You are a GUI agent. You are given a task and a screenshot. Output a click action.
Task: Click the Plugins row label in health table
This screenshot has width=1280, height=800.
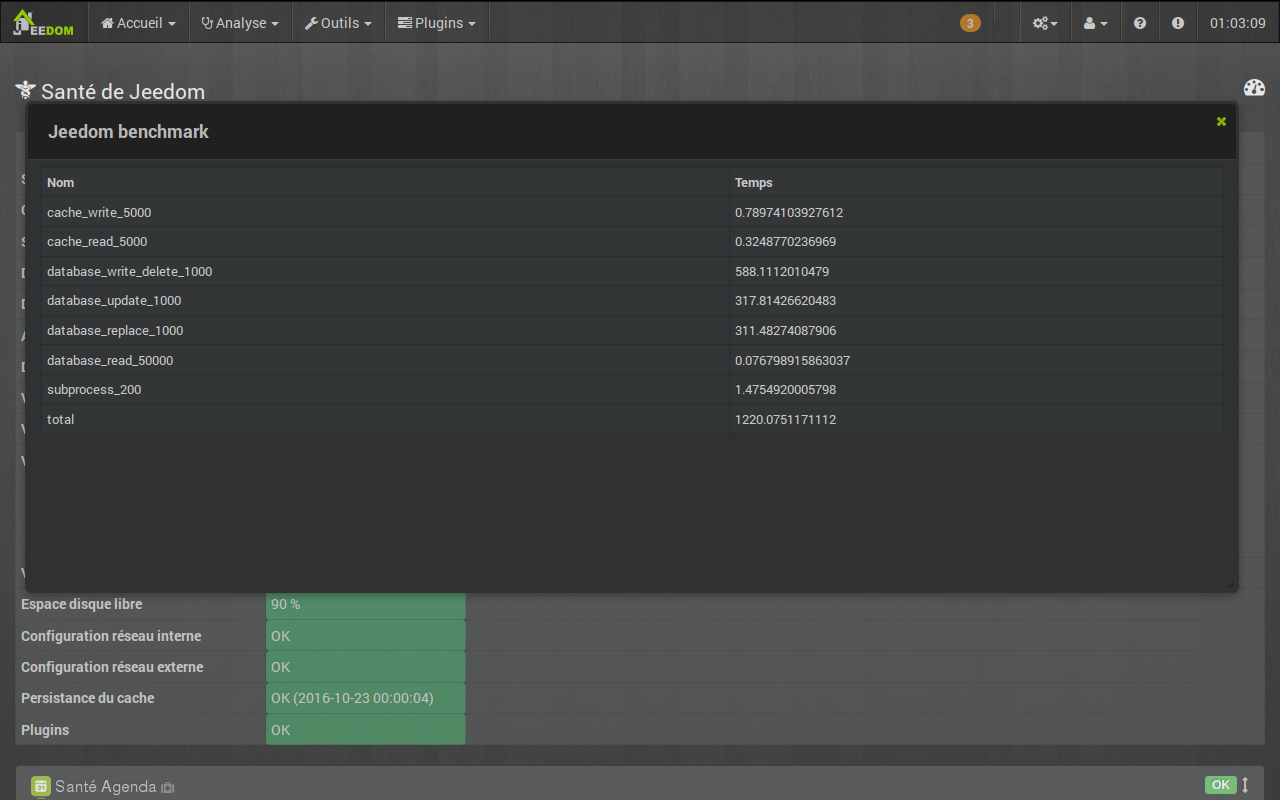pos(45,730)
